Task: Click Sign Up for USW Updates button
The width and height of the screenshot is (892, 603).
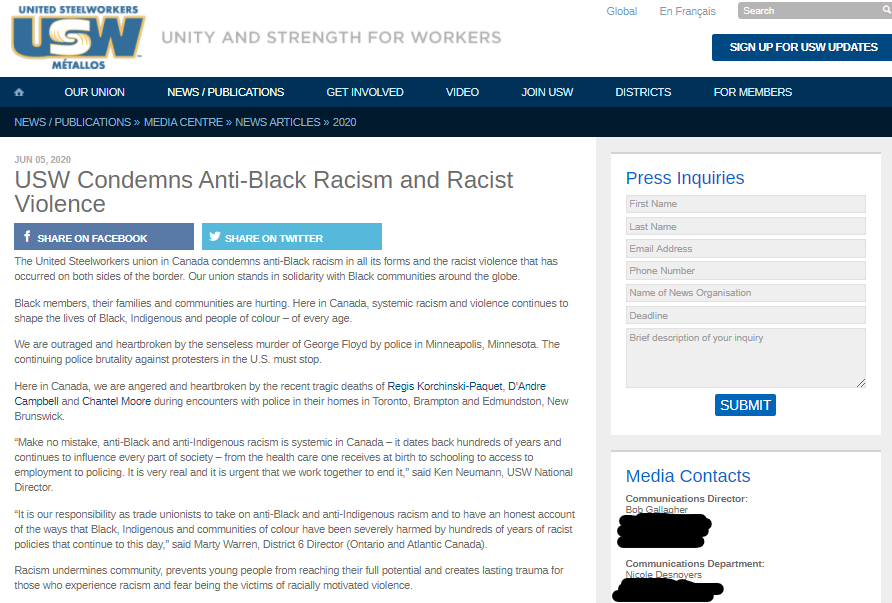Action: [803, 47]
